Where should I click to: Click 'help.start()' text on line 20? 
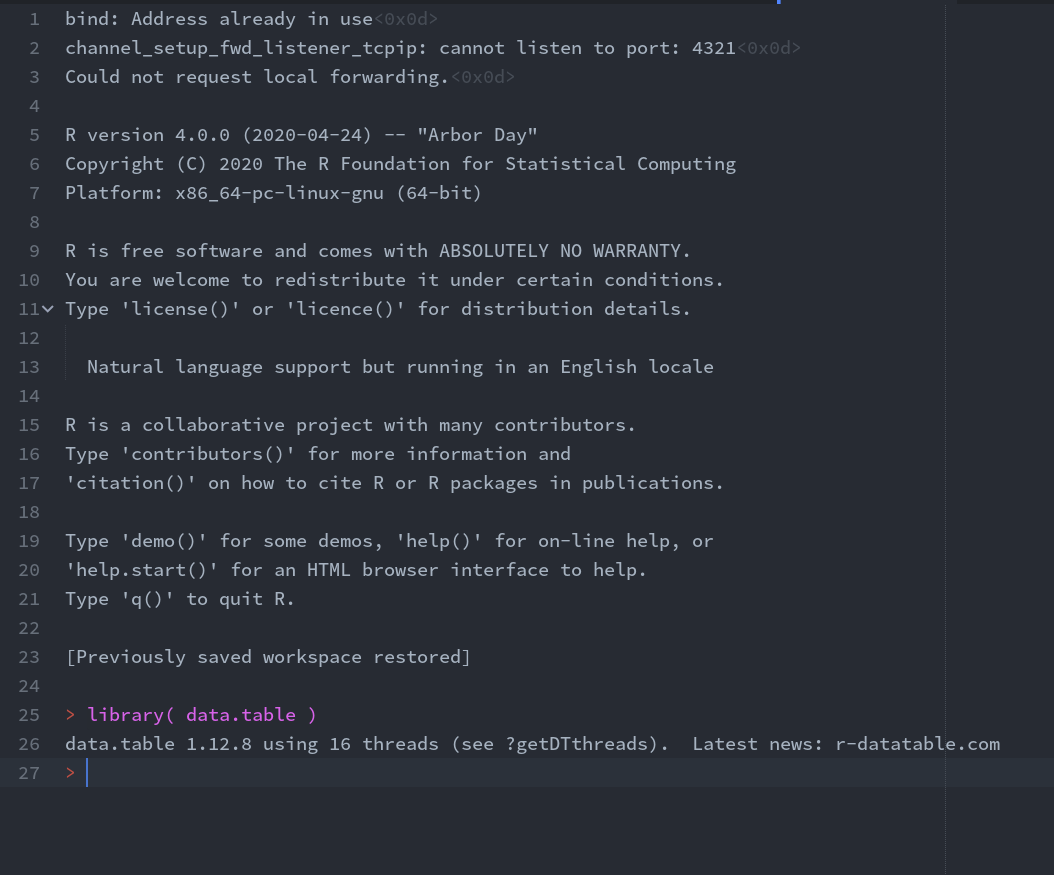pos(142,570)
